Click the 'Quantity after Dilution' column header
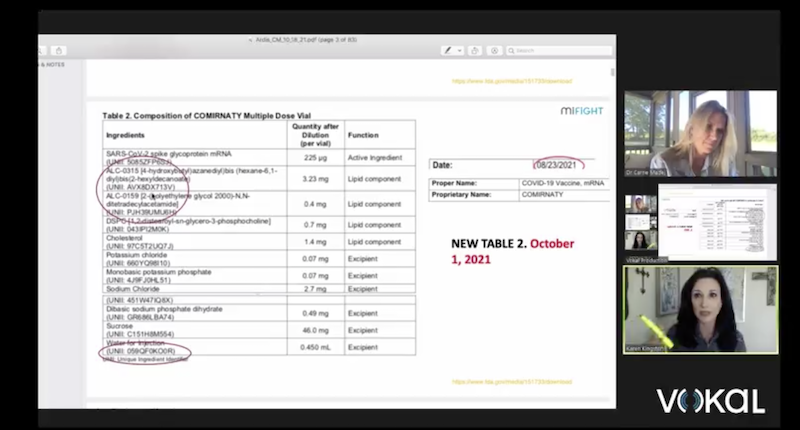Viewport: 800px width, 430px height. tap(315, 135)
